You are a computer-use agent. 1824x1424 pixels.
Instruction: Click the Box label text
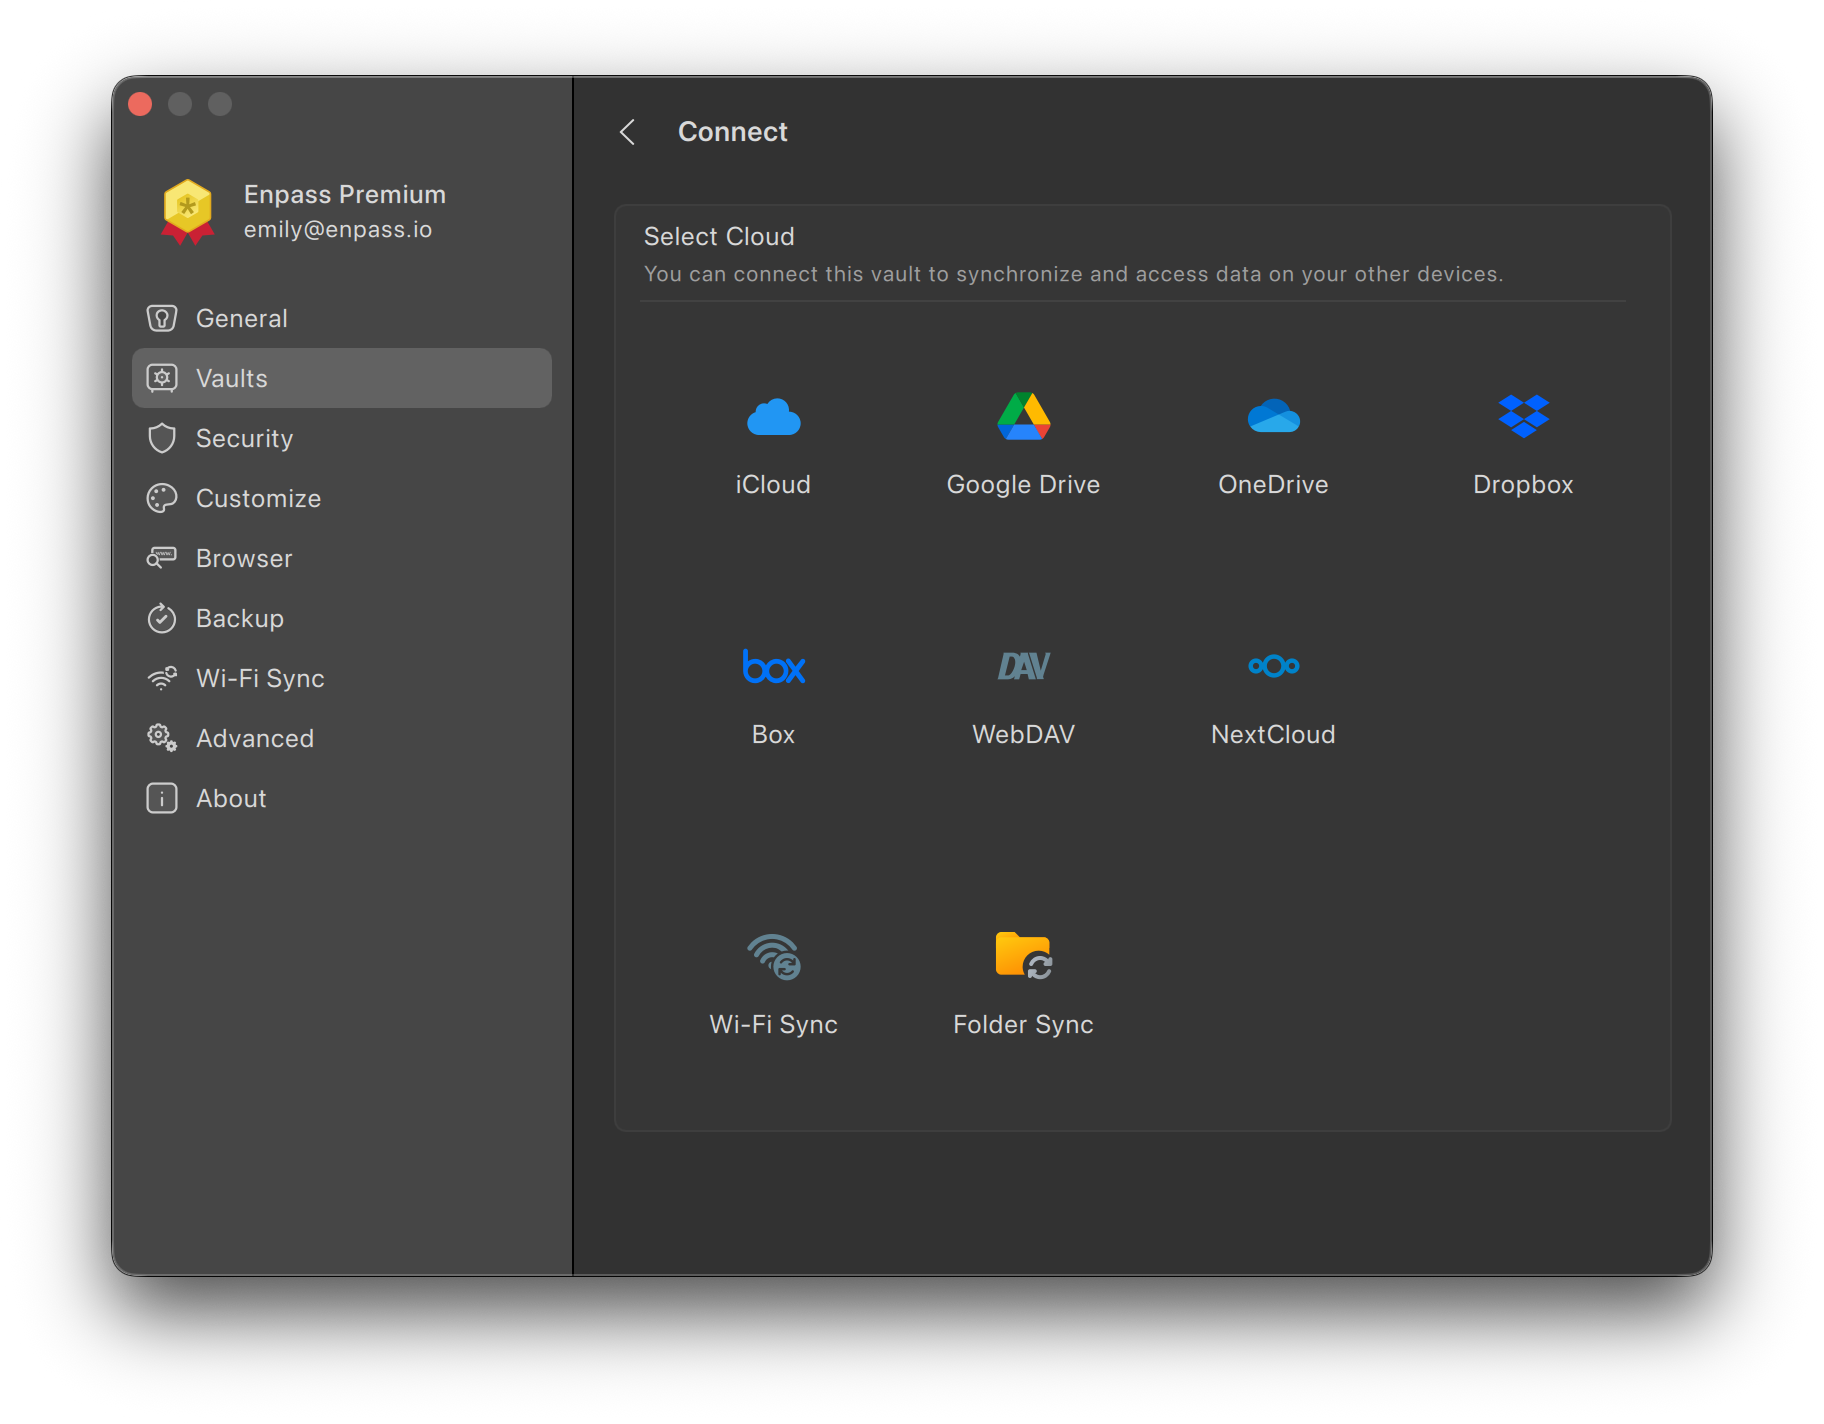coord(773,735)
